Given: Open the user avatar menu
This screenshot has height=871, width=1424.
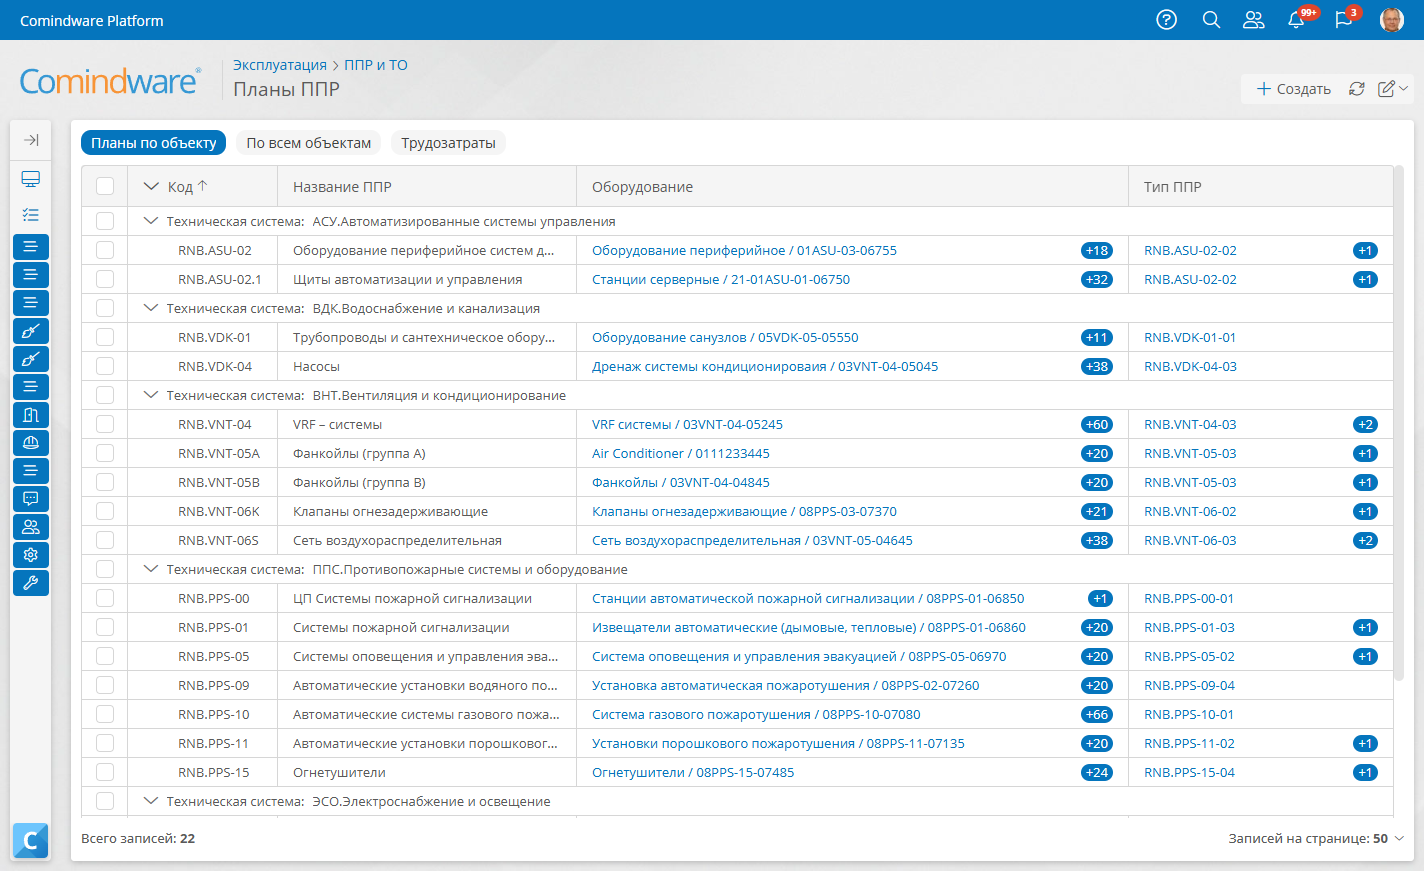Looking at the screenshot, I should point(1391,20).
